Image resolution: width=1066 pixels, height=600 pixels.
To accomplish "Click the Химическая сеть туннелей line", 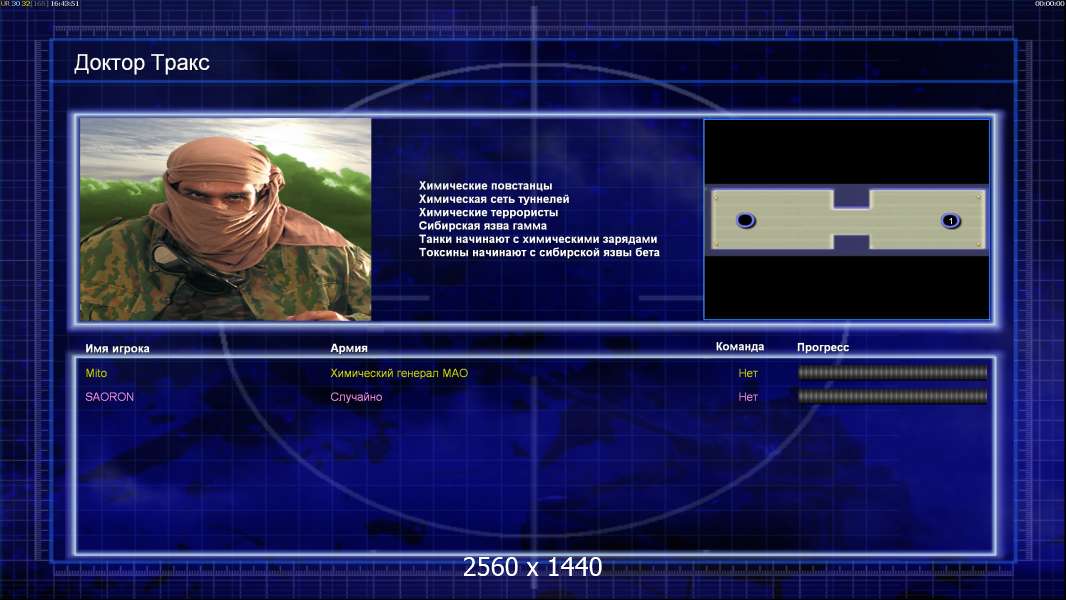I will (494, 199).
